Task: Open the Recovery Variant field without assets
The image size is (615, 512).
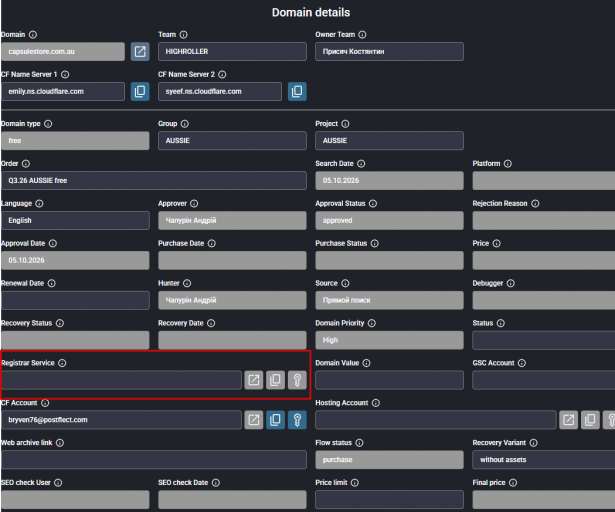Action: click(544, 460)
